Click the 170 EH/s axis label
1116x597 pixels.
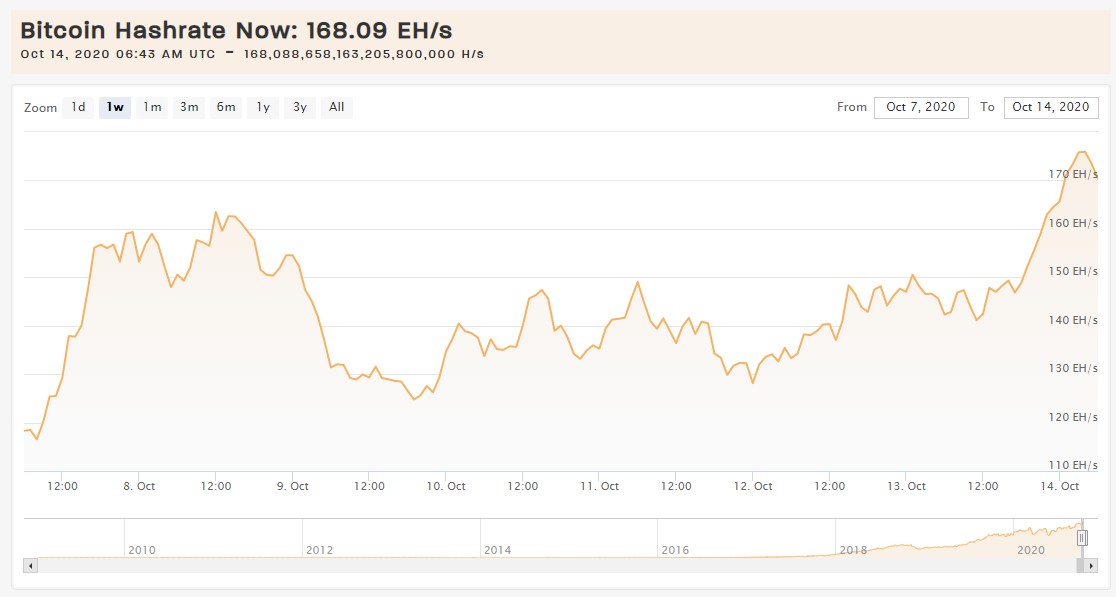point(1073,174)
